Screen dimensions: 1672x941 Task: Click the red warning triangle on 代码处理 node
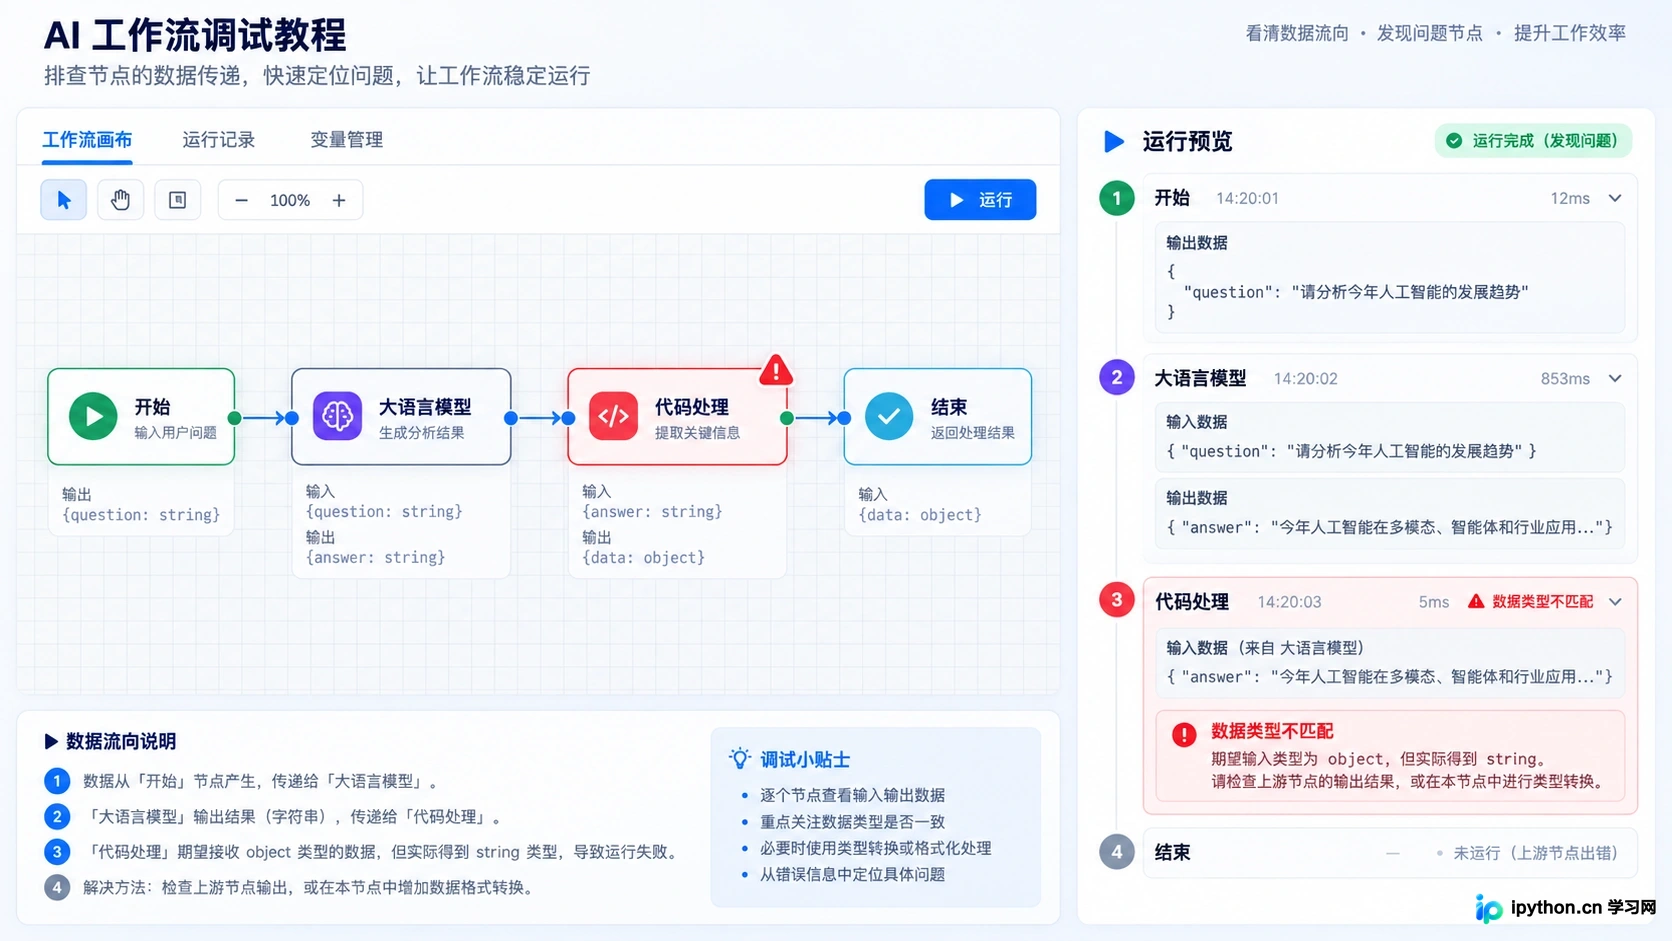point(776,370)
